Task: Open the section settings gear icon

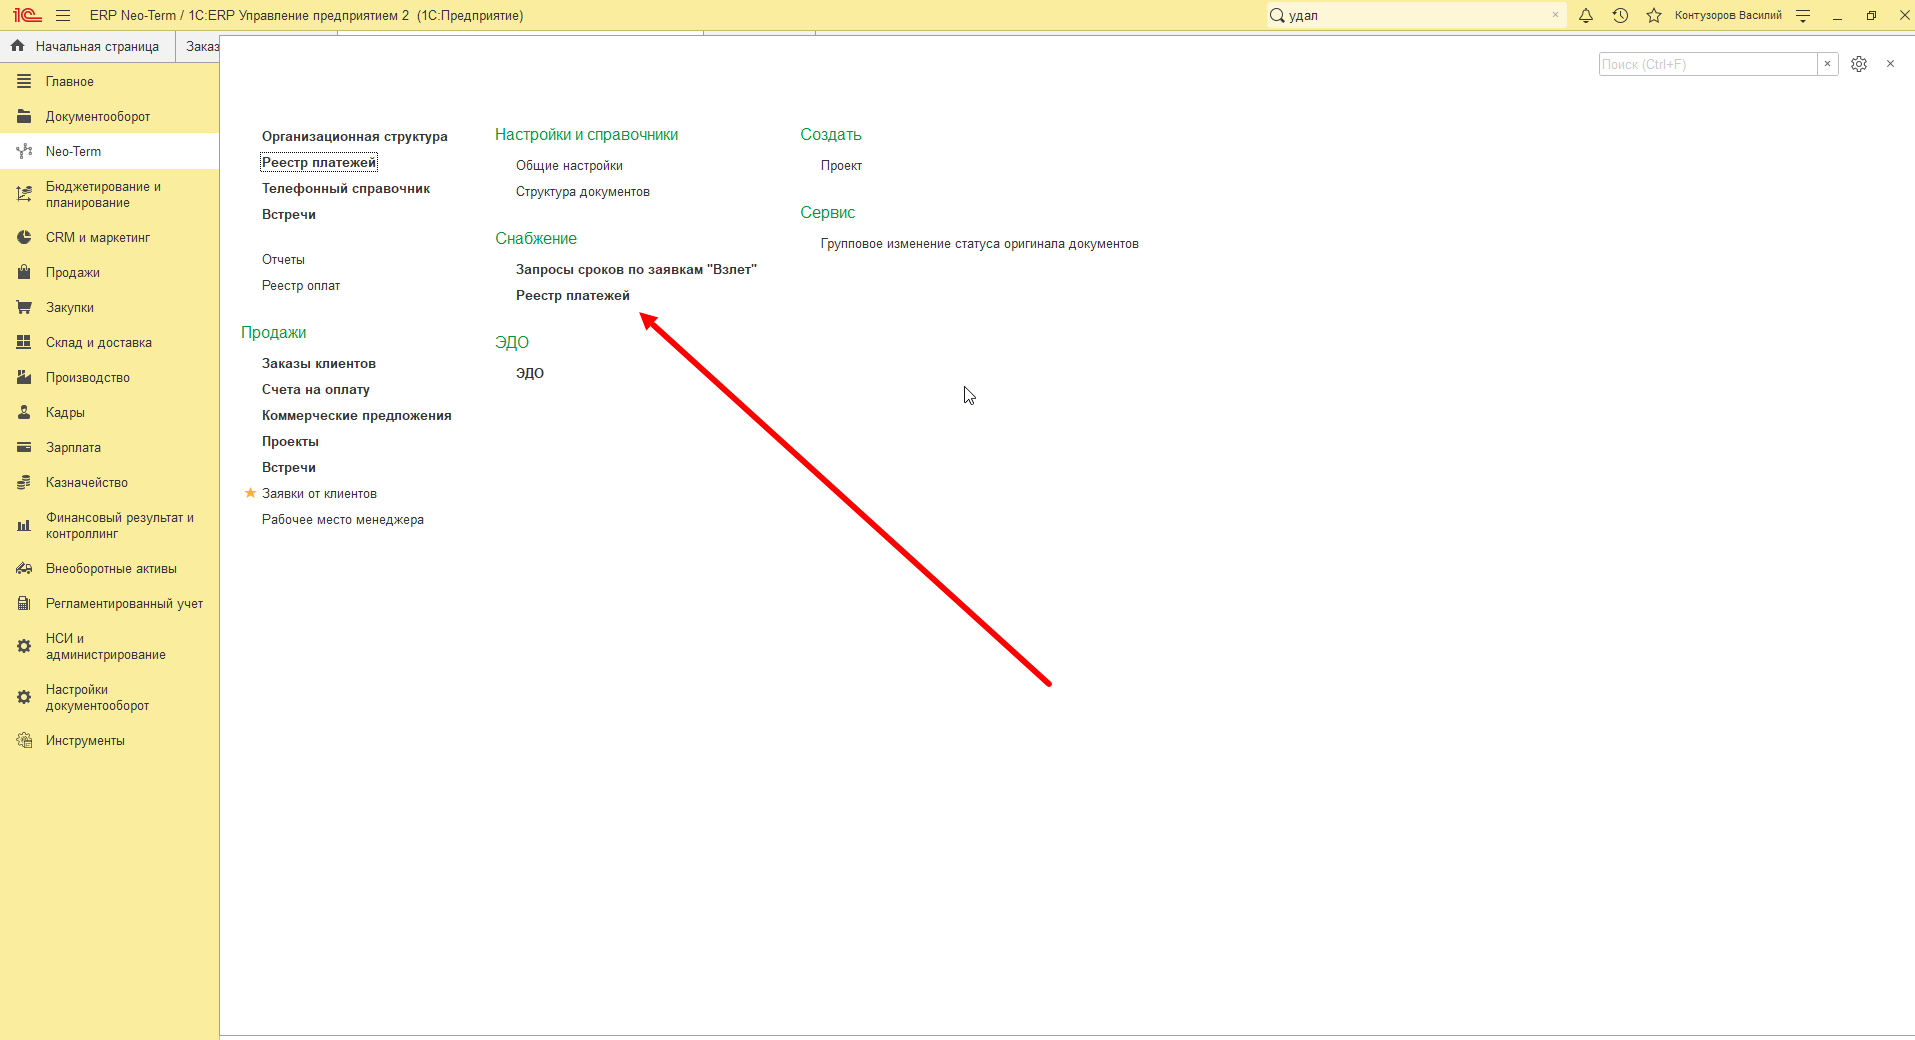Action: (x=1859, y=64)
